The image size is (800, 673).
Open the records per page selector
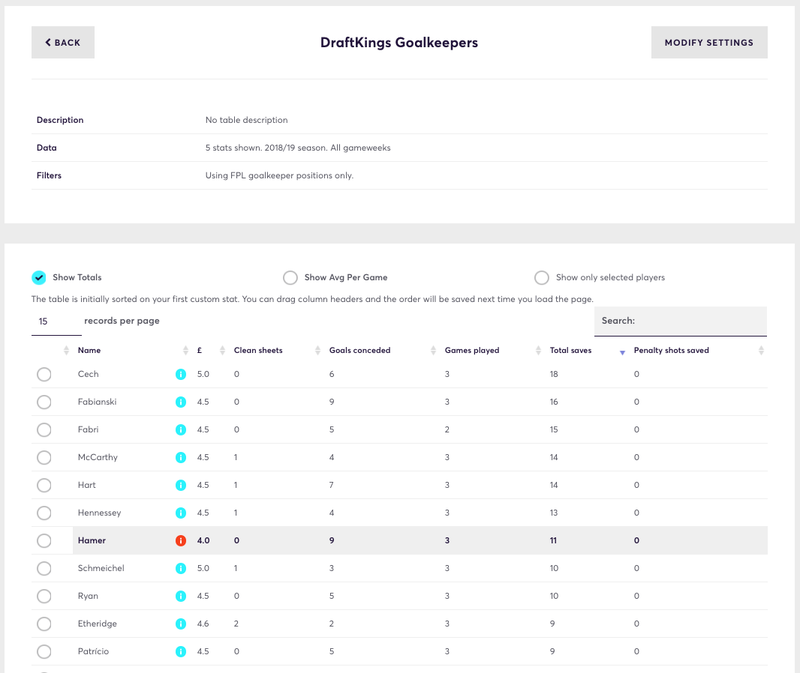click(56, 321)
